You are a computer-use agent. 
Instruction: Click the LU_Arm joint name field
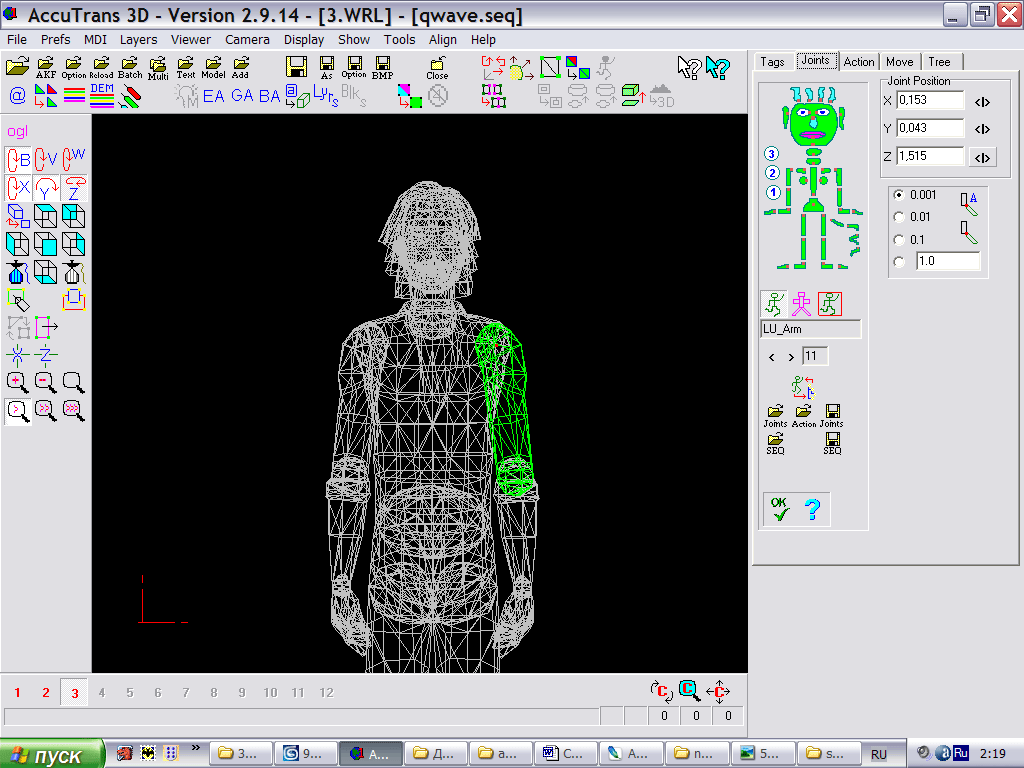click(810, 329)
